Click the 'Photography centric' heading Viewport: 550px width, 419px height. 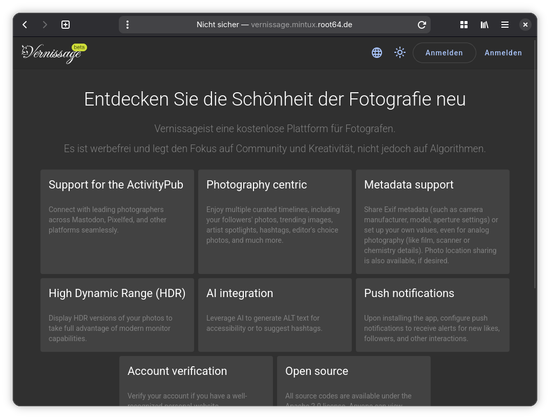256,185
